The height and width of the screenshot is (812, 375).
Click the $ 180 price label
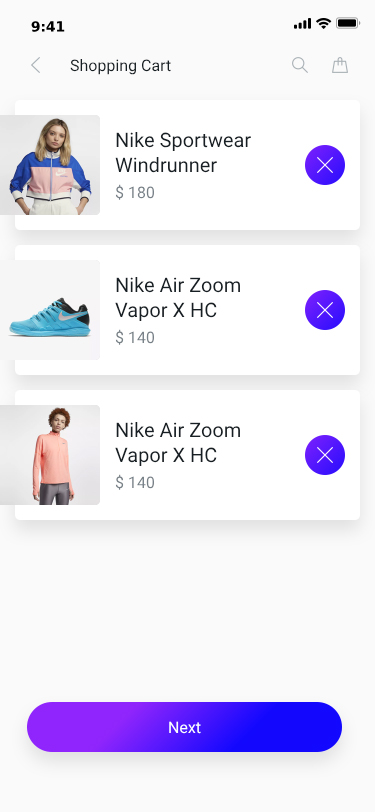135,193
